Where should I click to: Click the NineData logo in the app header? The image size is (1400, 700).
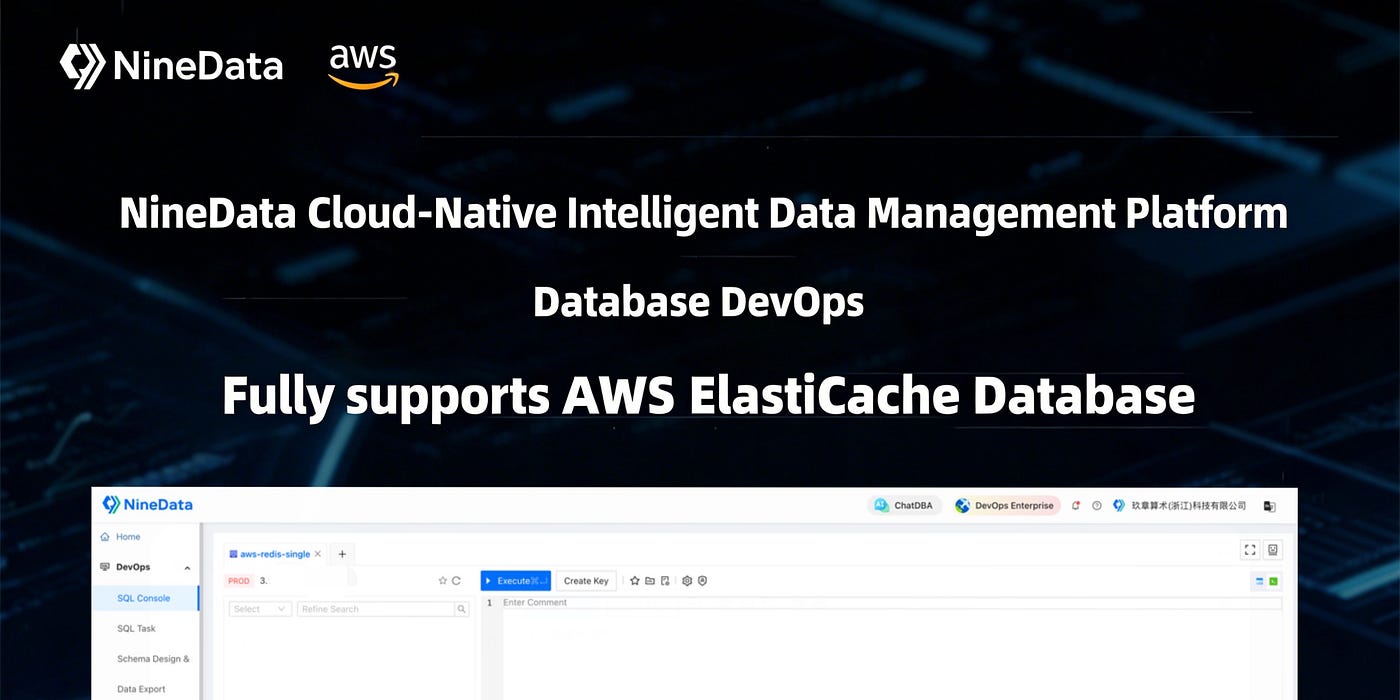coord(147,505)
